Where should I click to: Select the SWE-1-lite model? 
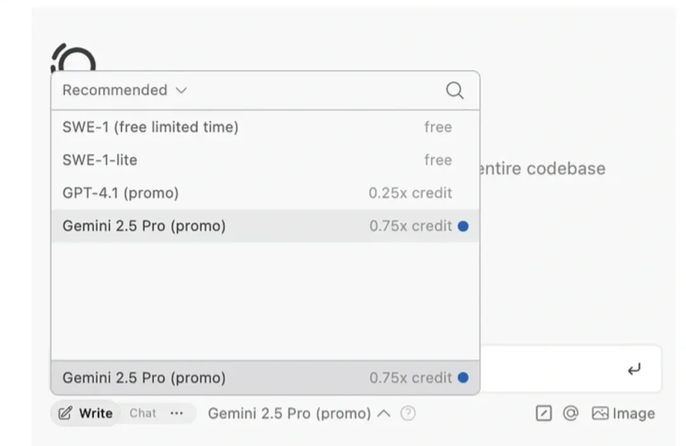point(100,160)
